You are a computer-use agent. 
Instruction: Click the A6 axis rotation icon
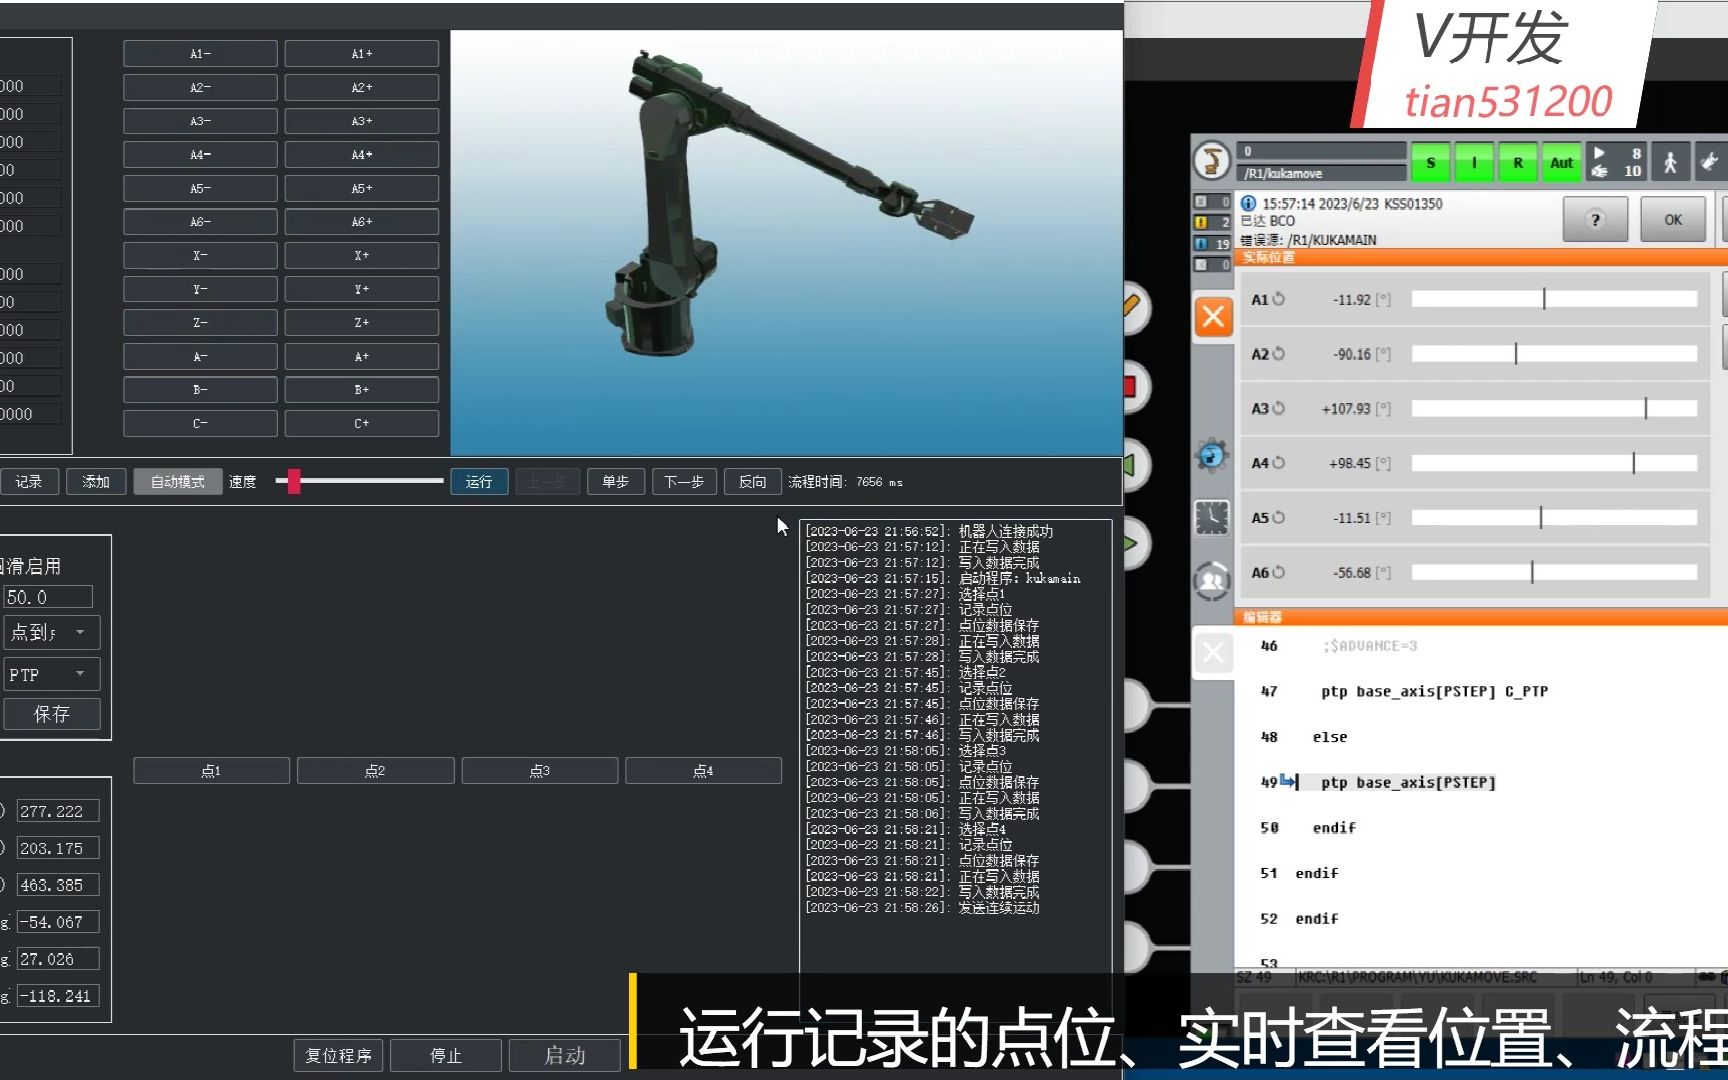point(1278,572)
